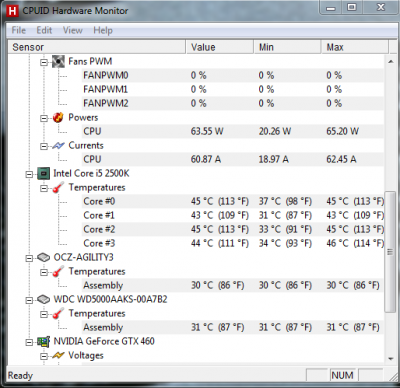Screen dimensions: 400x388
Task: Click the blue wave icon next to Currents
Action: click(58, 146)
